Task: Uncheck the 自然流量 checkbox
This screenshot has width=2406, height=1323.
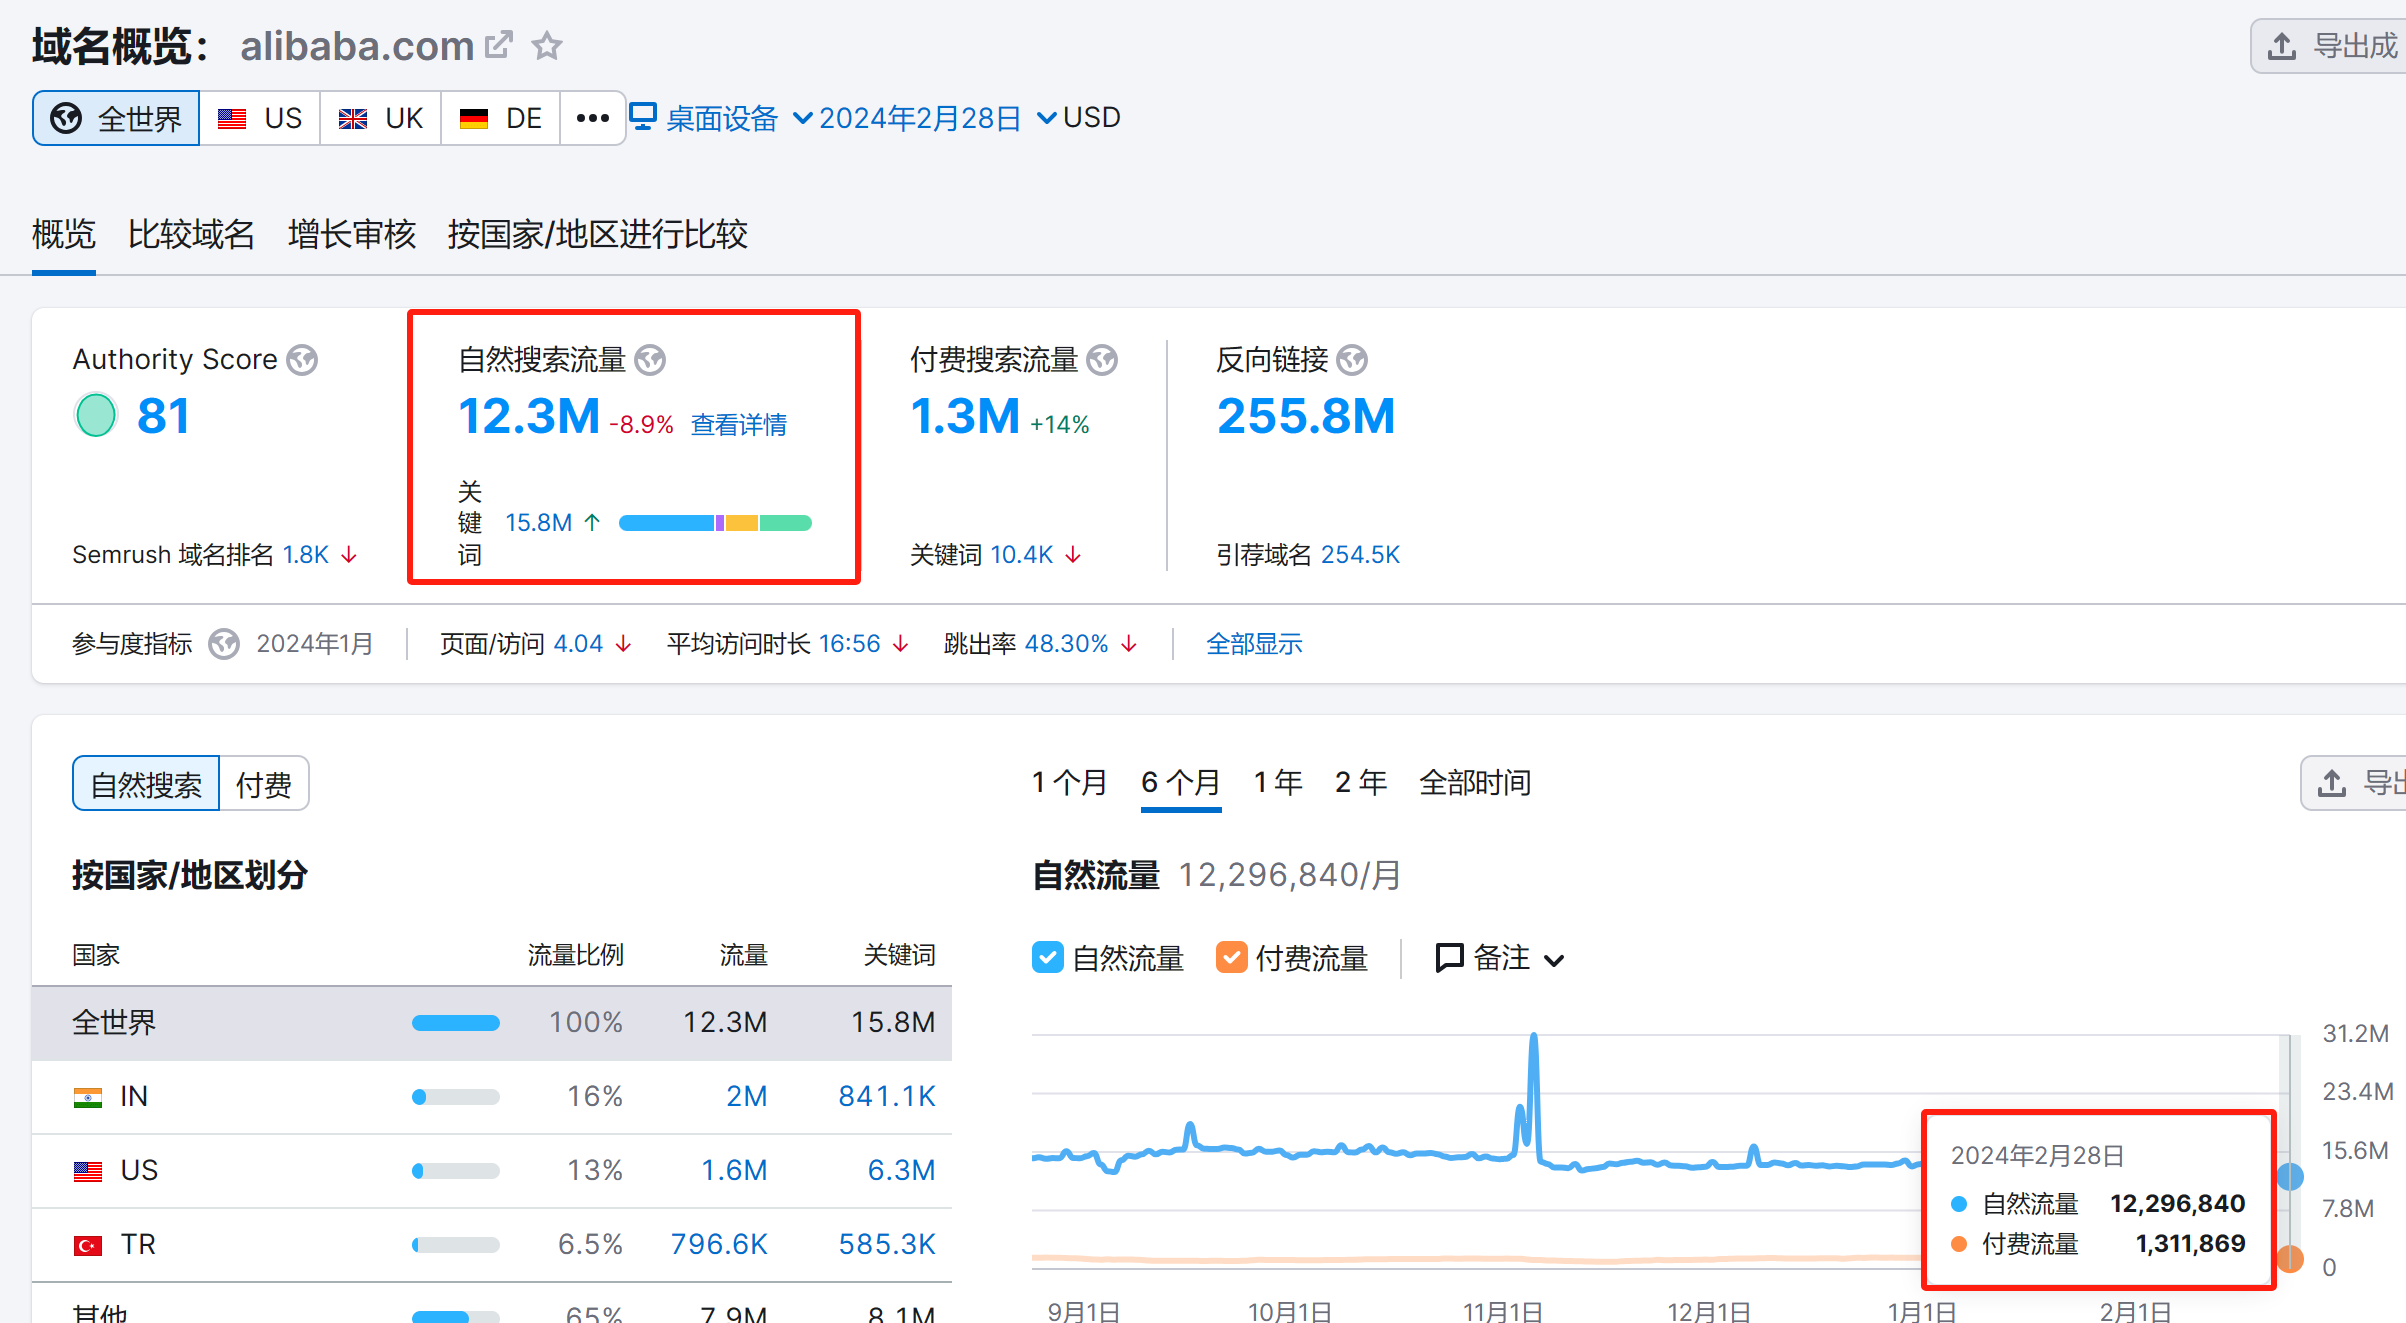Action: pyautogui.click(x=1047, y=957)
